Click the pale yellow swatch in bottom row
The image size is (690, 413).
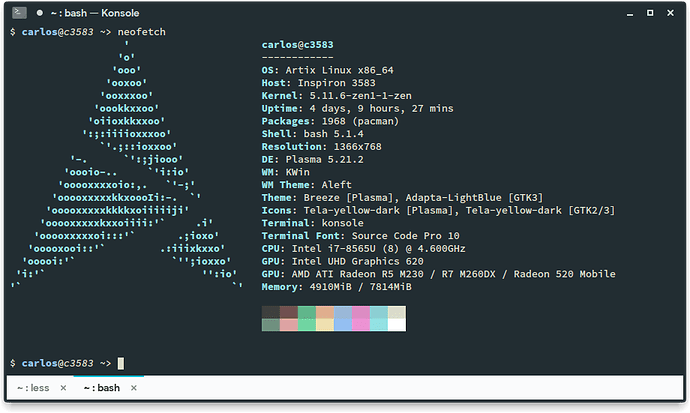(324, 324)
